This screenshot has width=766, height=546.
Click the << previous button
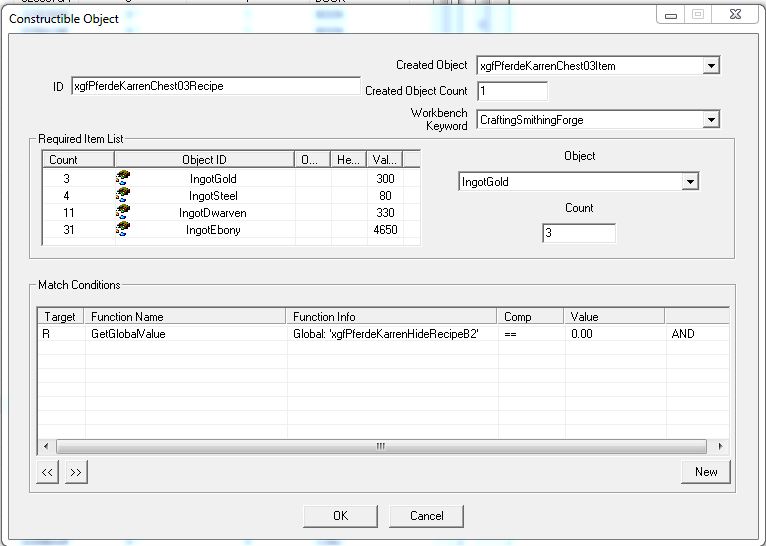click(47, 472)
